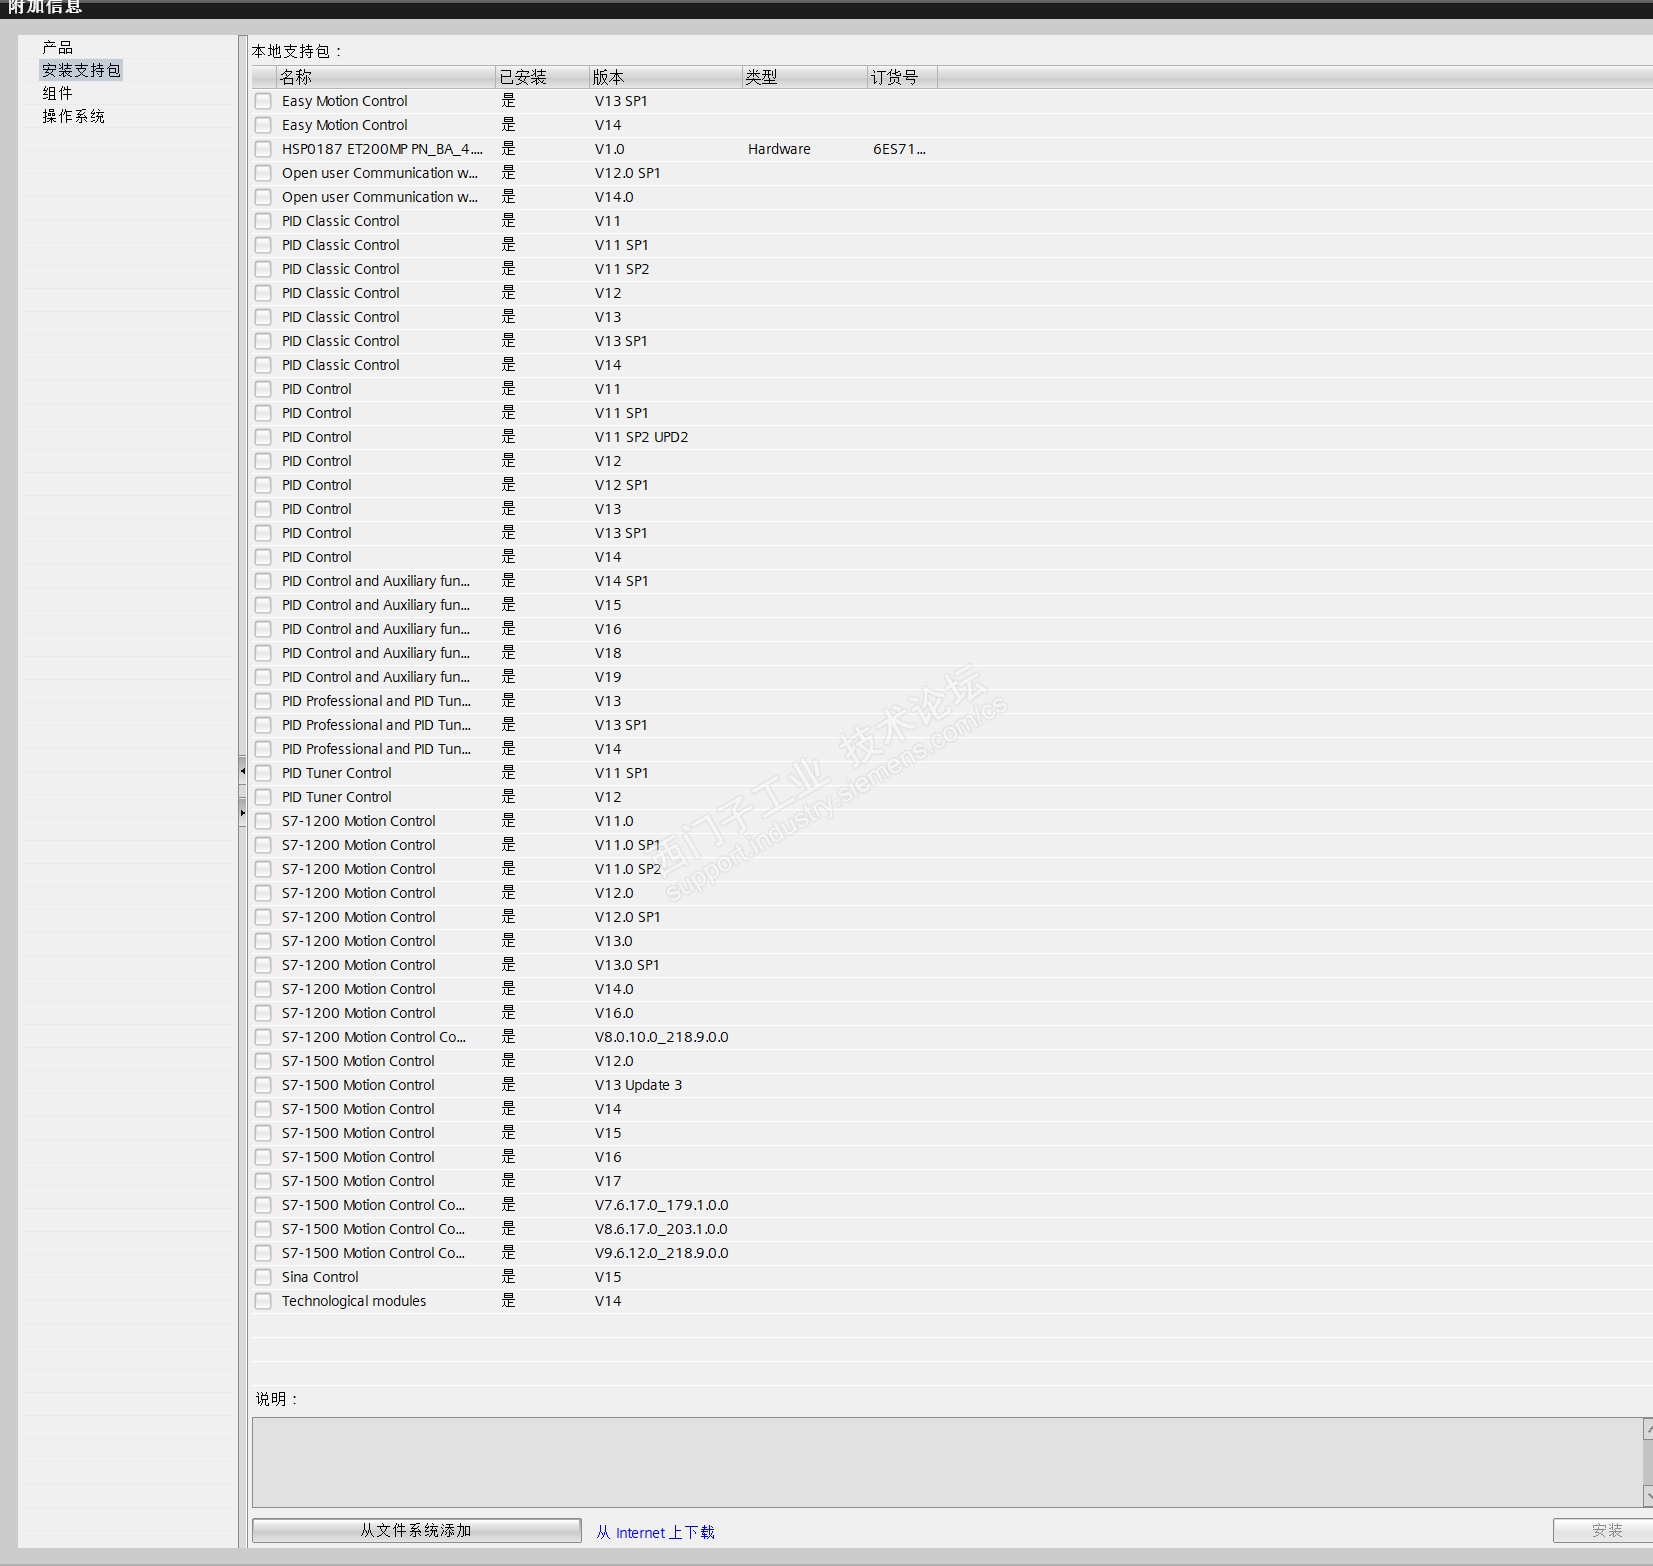Tick the S7-1500 Motion Control V13 Update 3 checkbox
This screenshot has width=1653, height=1566.
coord(263,1085)
